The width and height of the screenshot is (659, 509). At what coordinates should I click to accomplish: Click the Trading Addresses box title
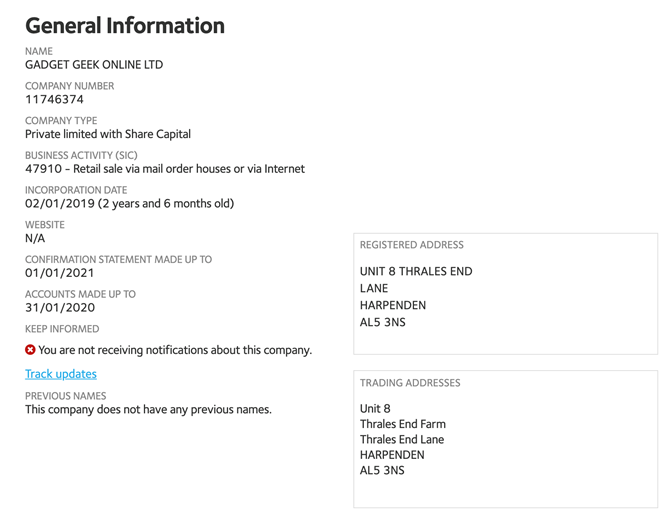point(410,383)
